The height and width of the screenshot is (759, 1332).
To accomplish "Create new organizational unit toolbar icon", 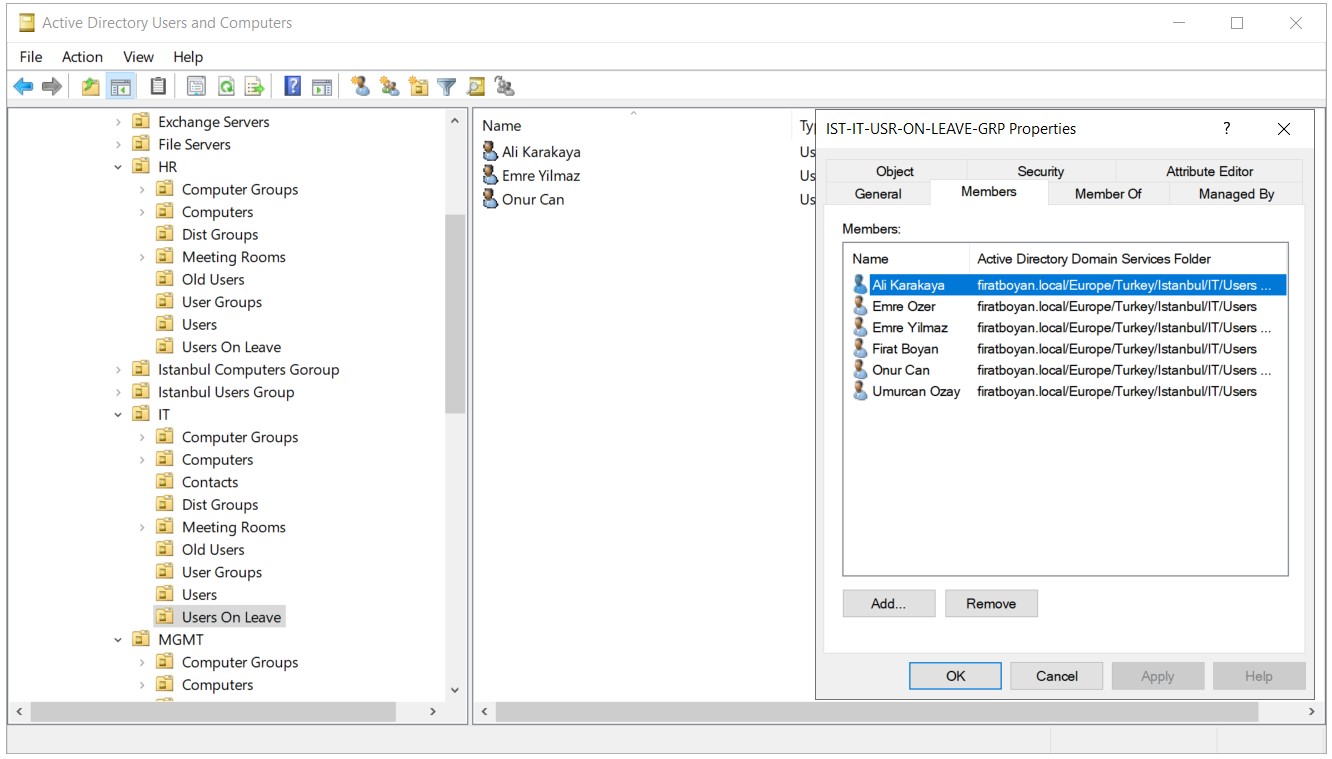I will point(418,87).
